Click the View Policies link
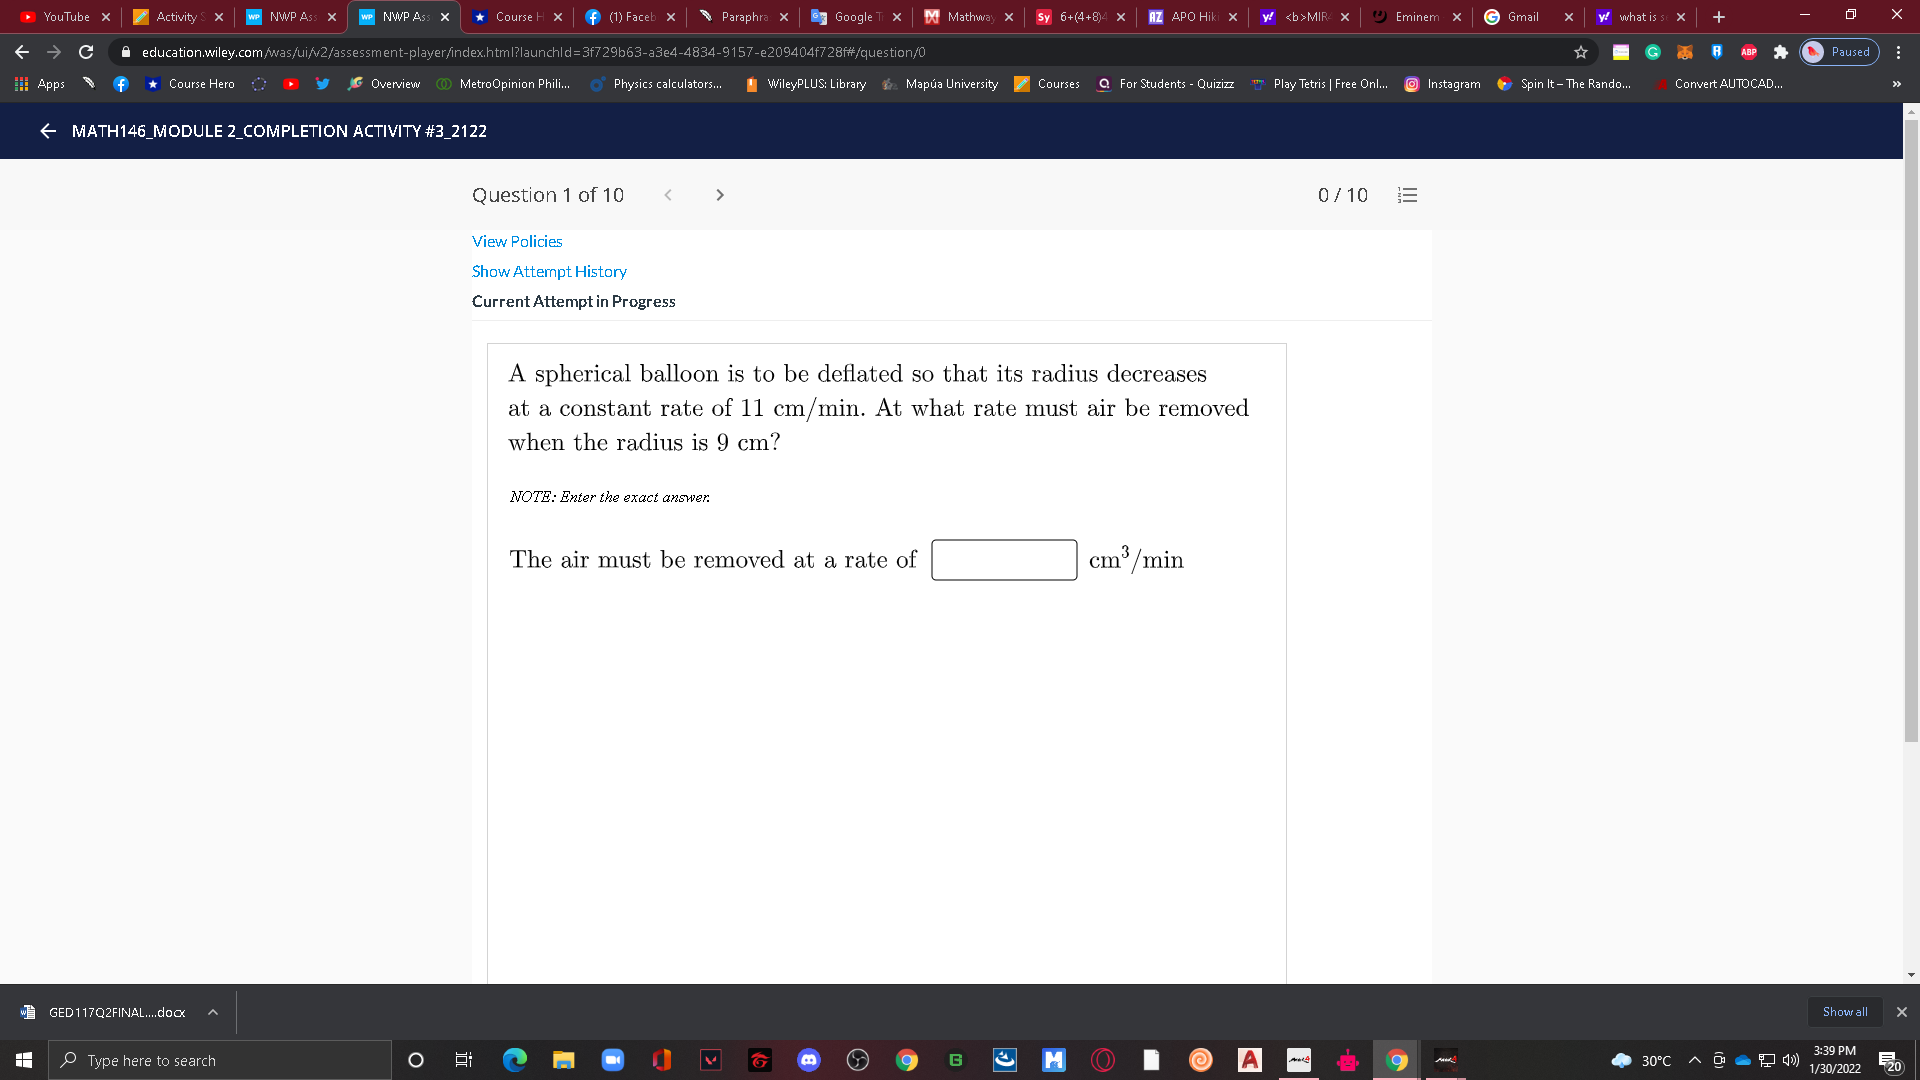The width and height of the screenshot is (1920, 1080). pyautogui.click(x=516, y=241)
